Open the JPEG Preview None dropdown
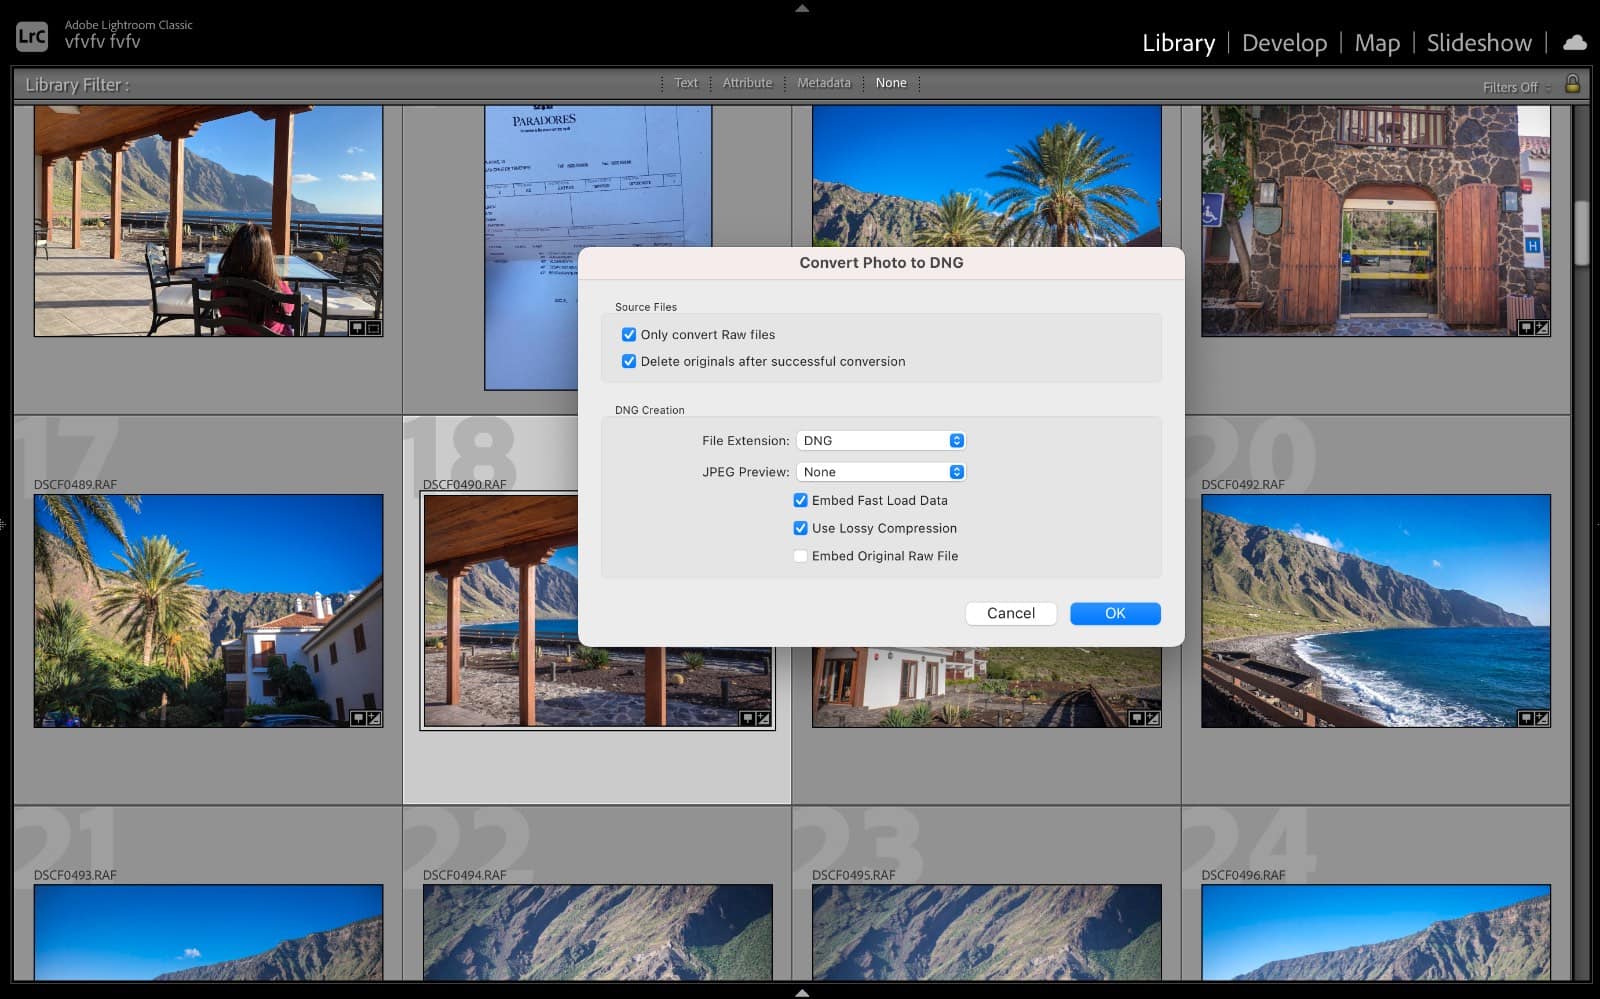 click(881, 472)
